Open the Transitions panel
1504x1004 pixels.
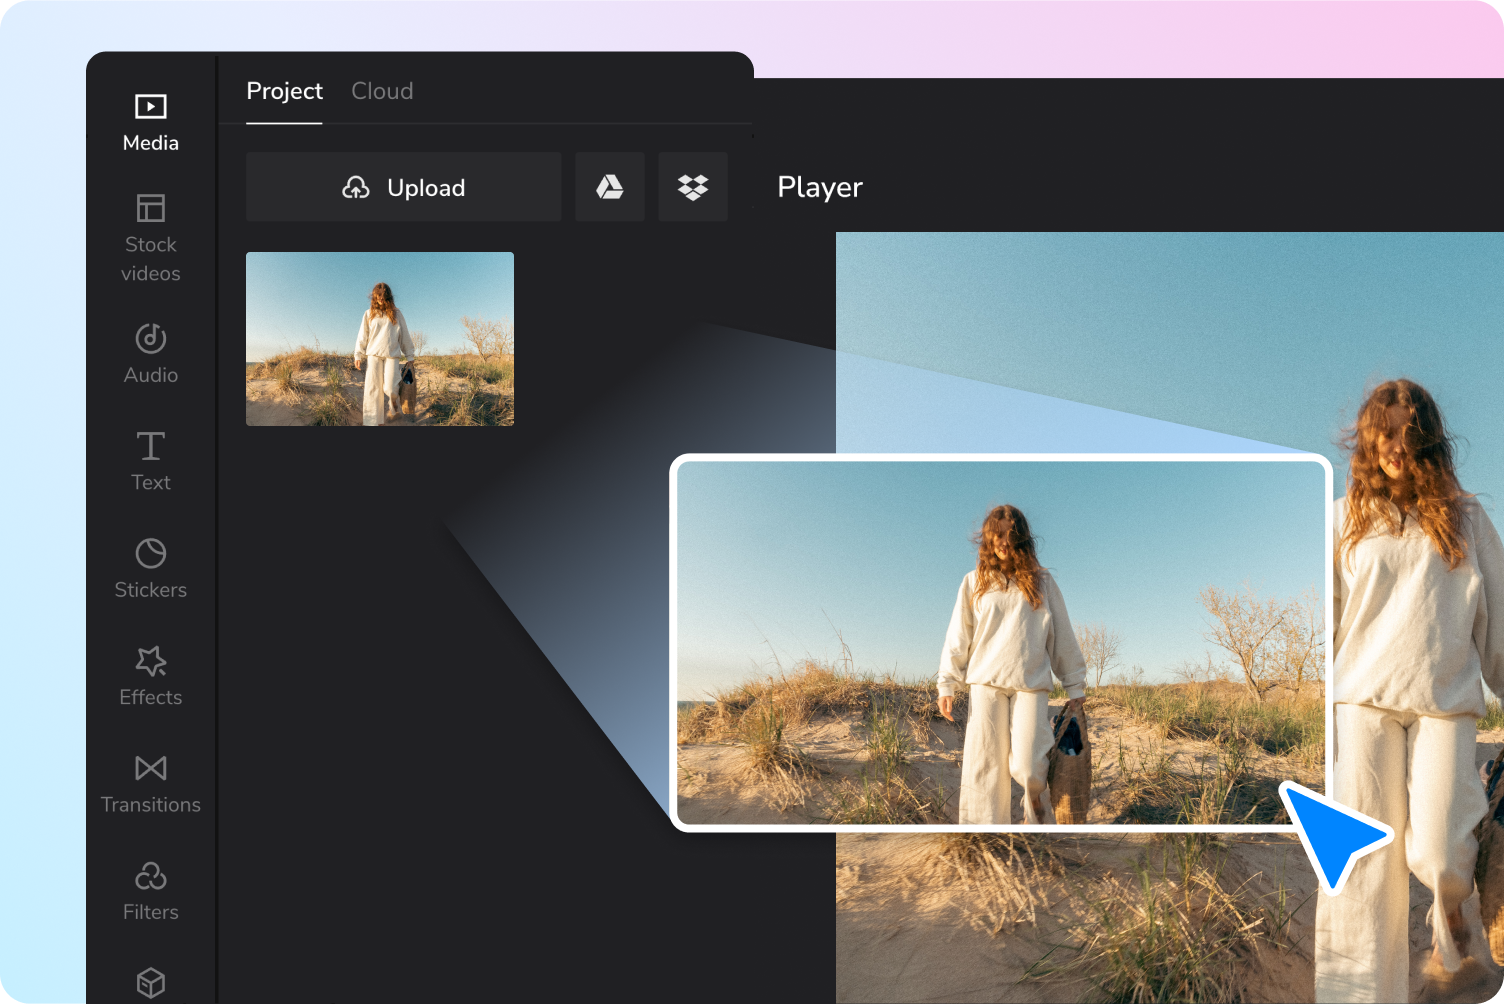[x=150, y=784]
